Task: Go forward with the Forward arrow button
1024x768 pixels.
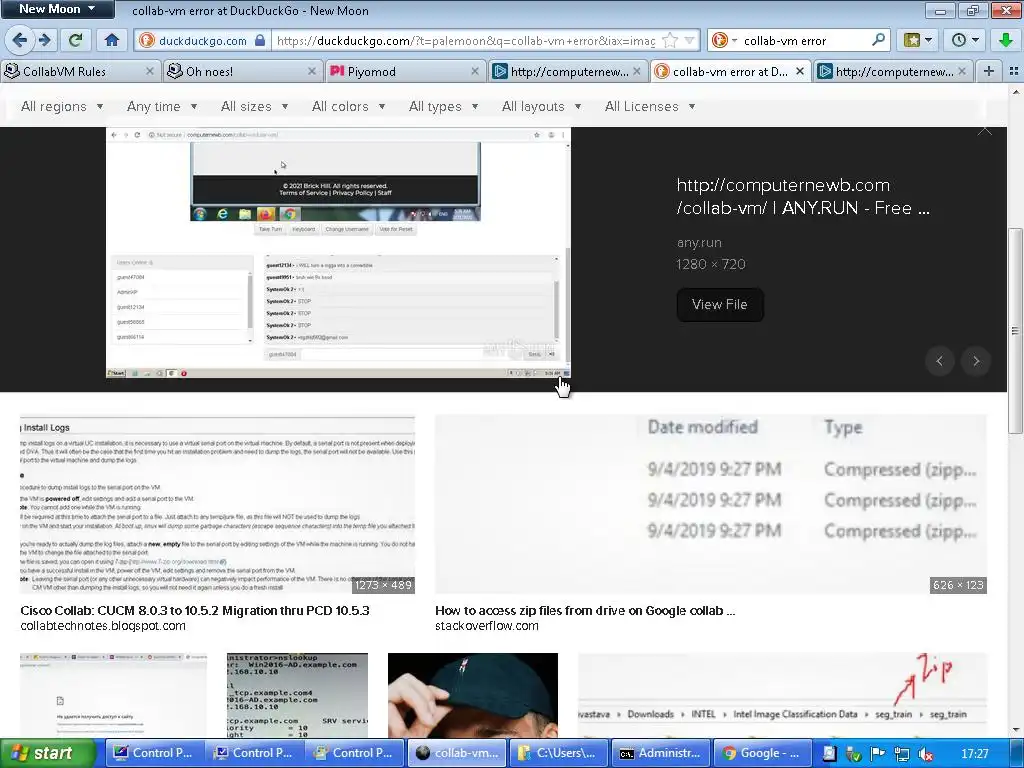Action: [x=44, y=40]
